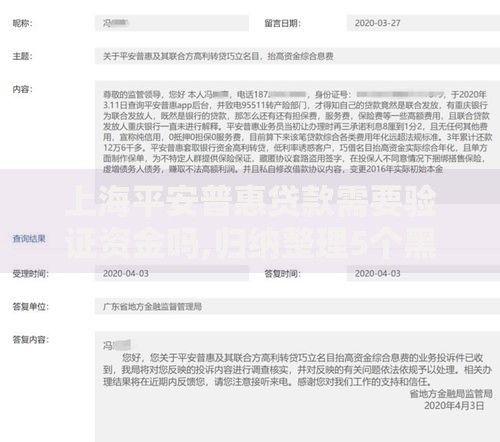Click the 省地方金融局监管局 signature line

click(x=451, y=394)
